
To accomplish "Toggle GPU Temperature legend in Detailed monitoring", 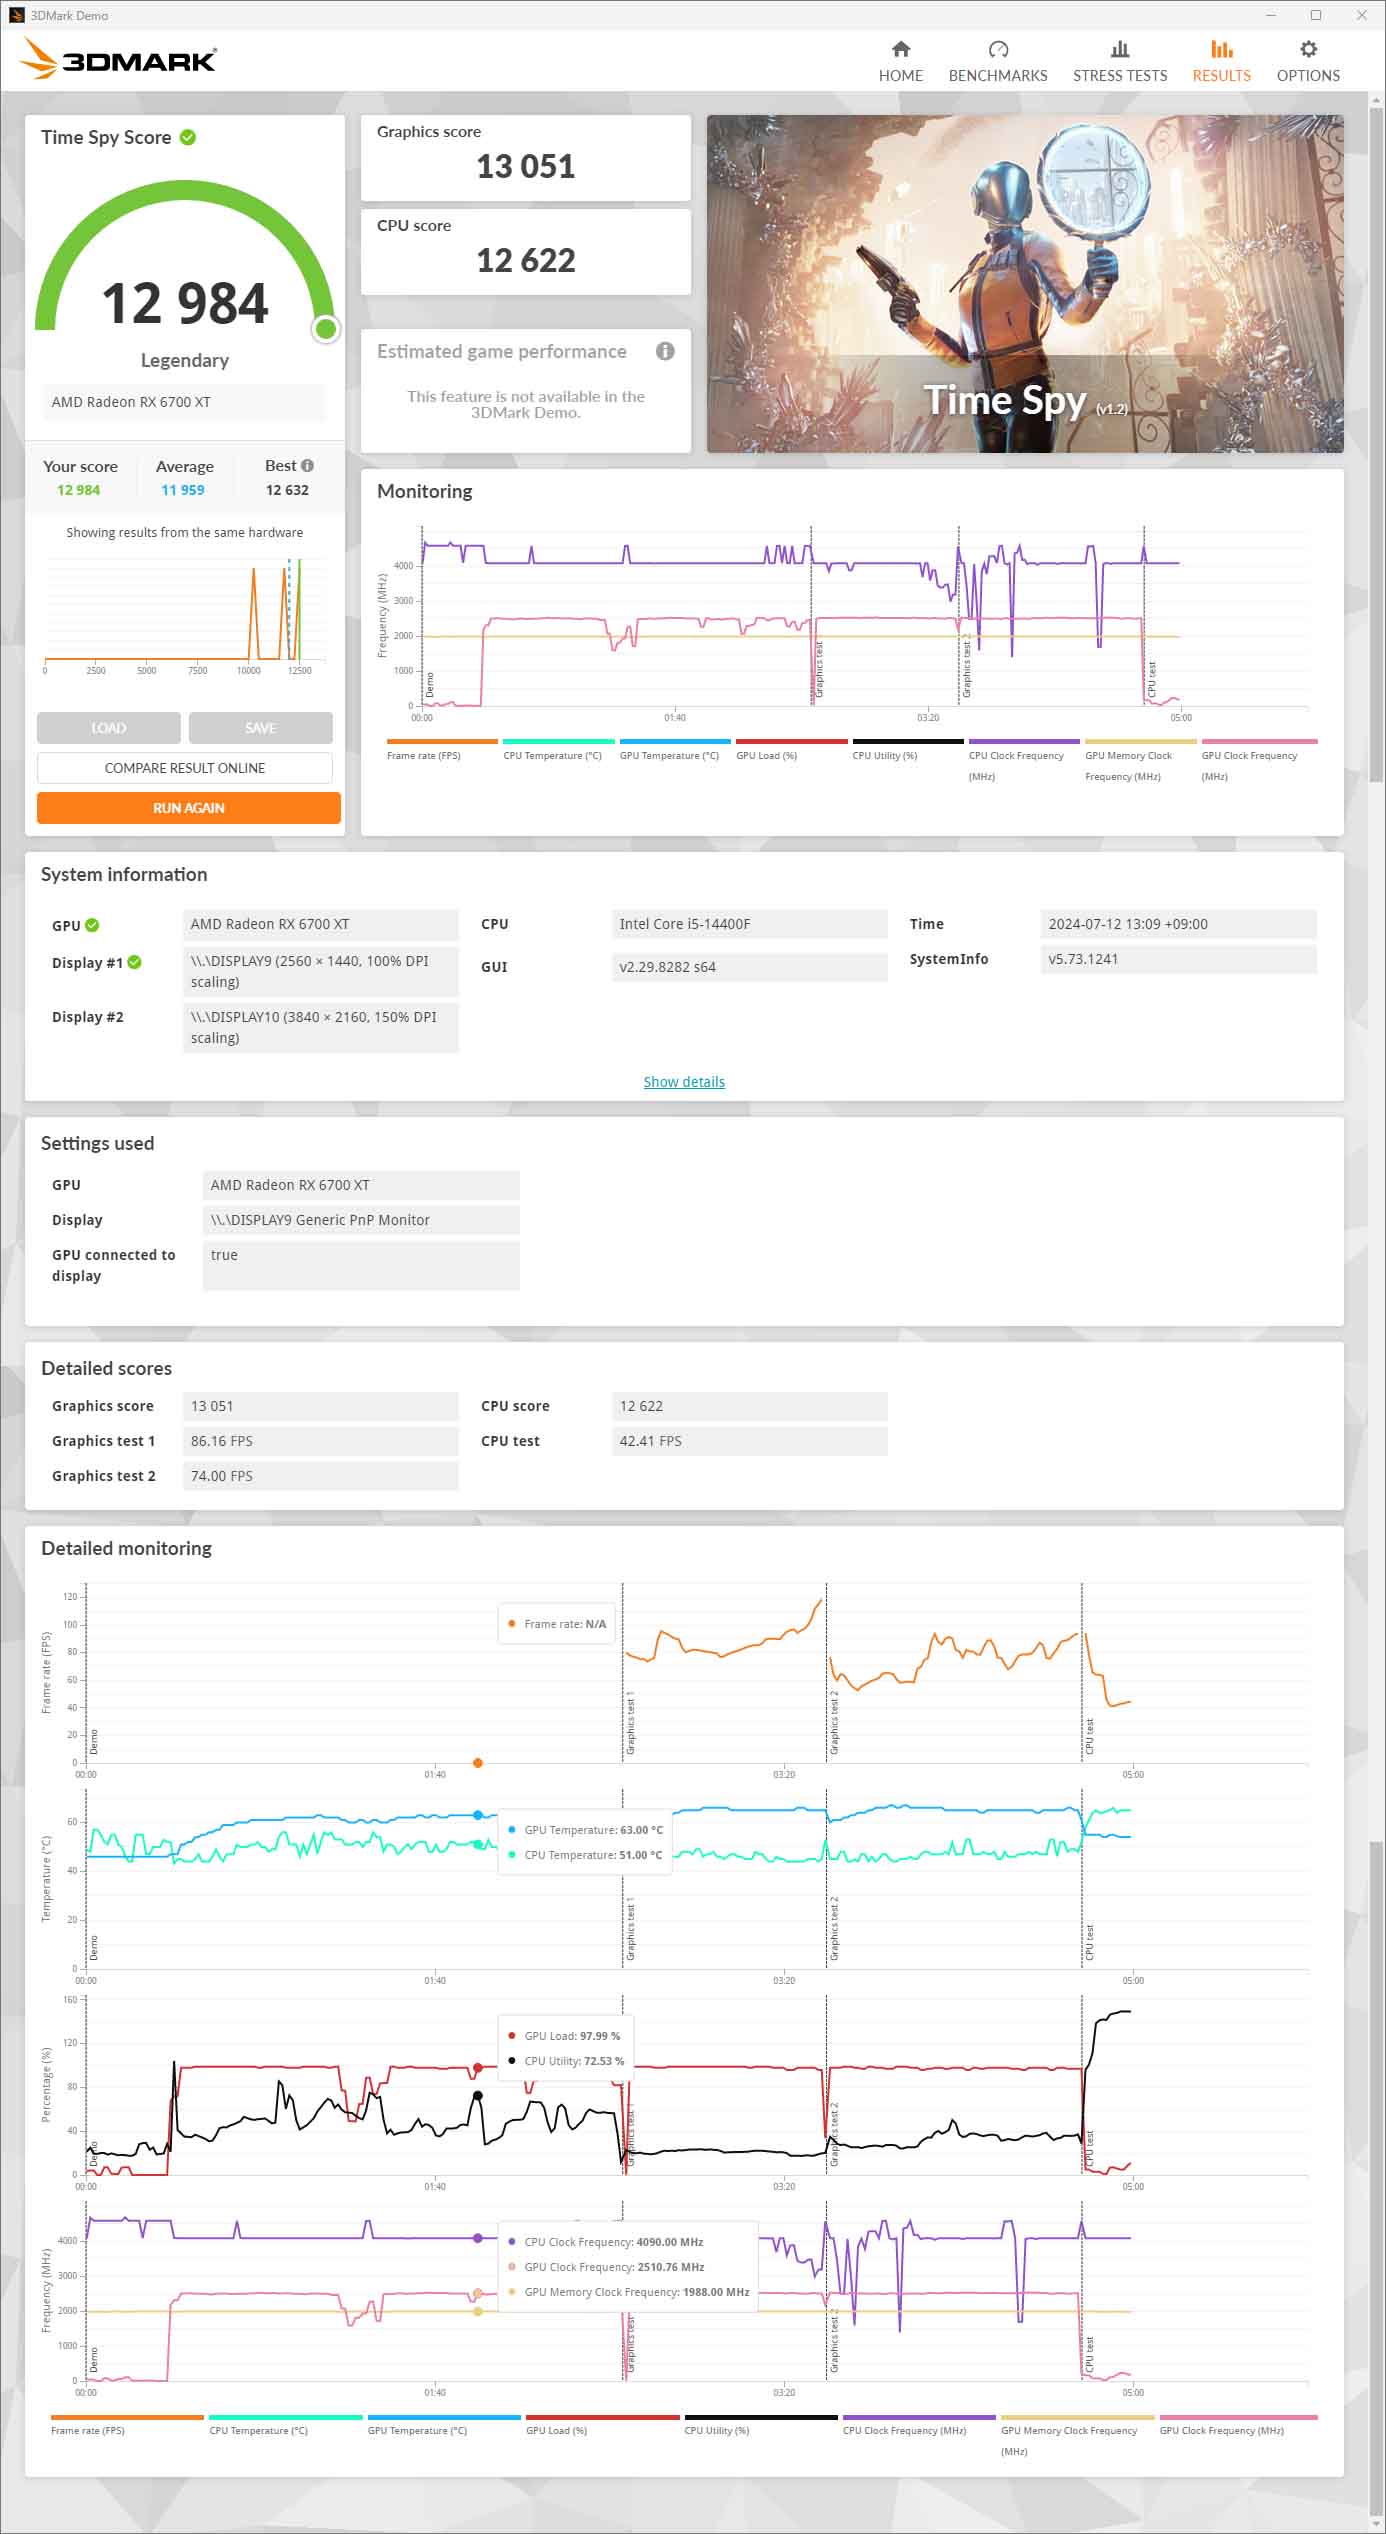I will coord(444,2424).
